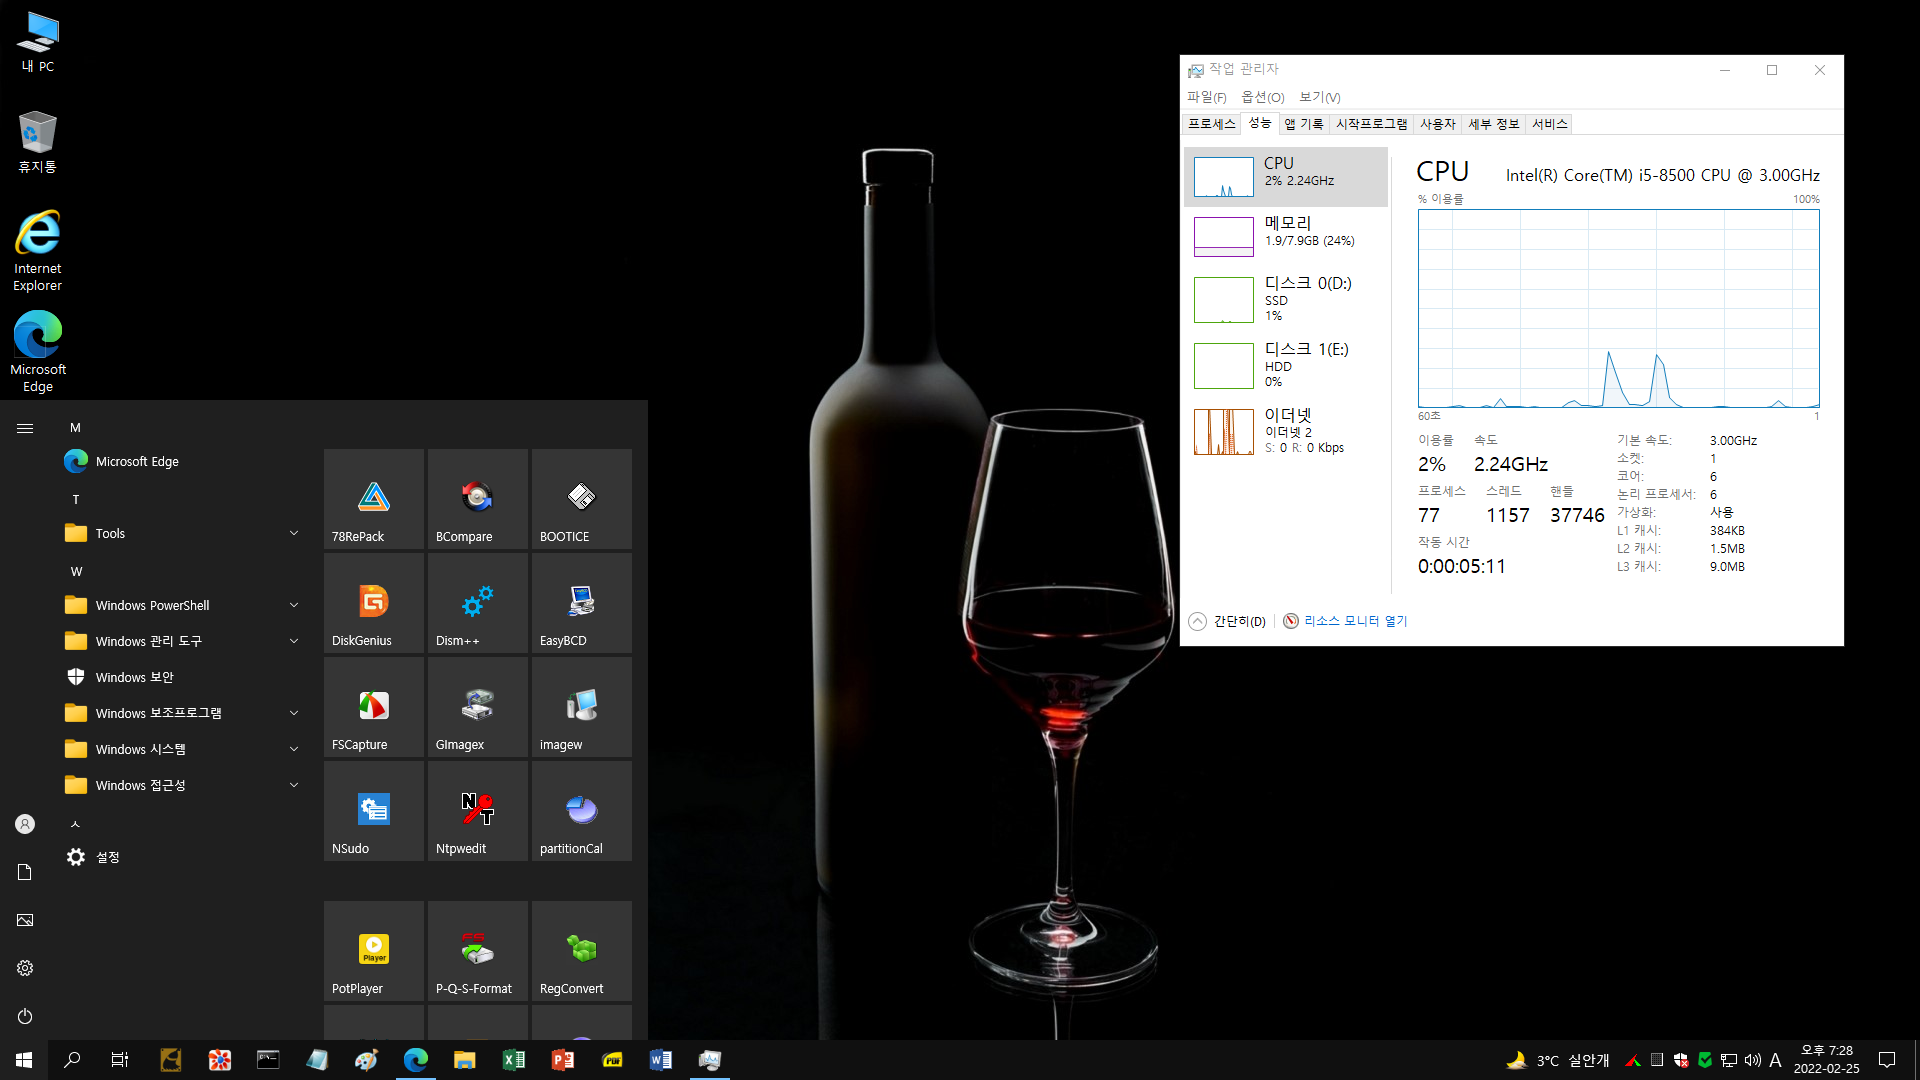
Task: Open 내 PC desktop icon
Action: [x=38, y=42]
